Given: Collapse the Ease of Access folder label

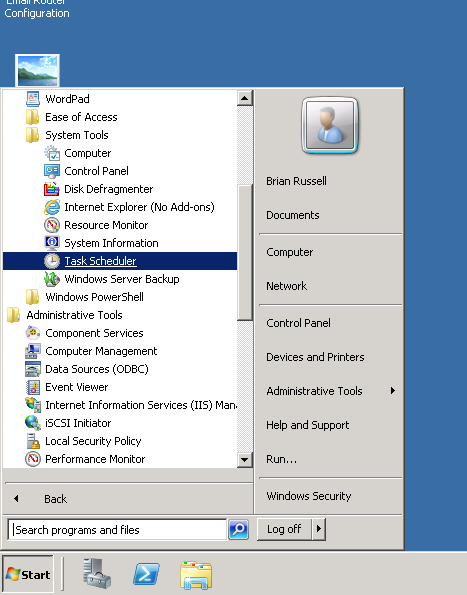Looking at the screenshot, I should (x=81, y=117).
